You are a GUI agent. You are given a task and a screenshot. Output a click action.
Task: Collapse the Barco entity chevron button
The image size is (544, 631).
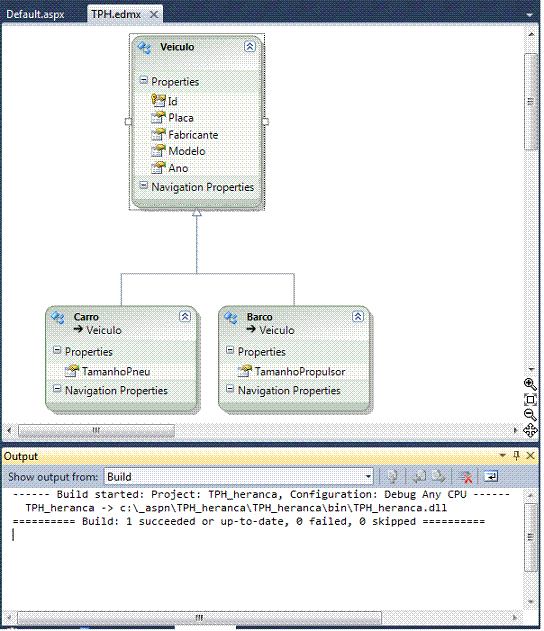tap(358, 317)
